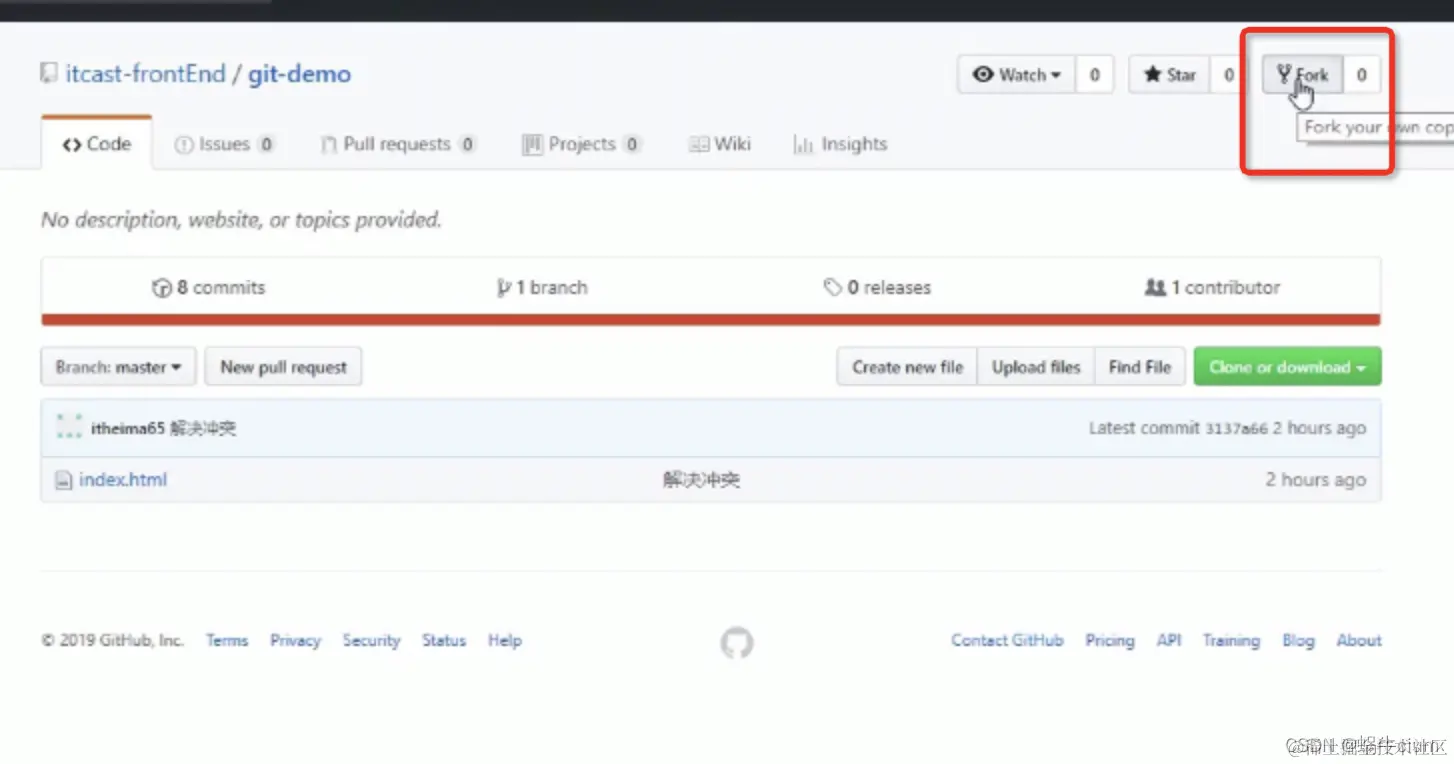Switch to the Issues tab

pos(224,144)
